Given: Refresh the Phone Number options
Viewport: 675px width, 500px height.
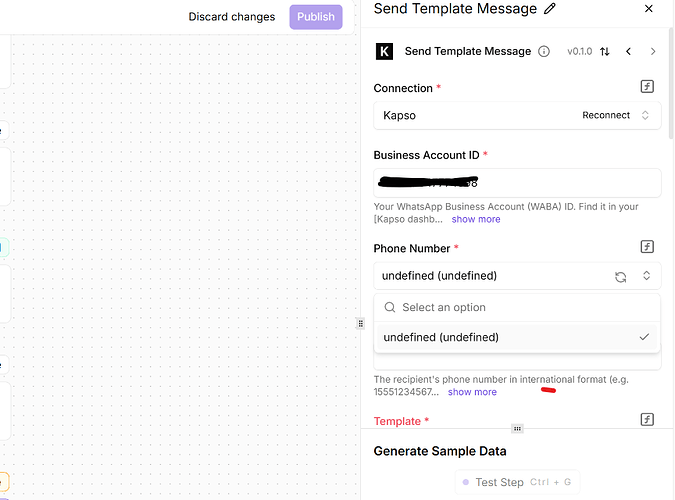Looking at the screenshot, I should click(x=620, y=277).
